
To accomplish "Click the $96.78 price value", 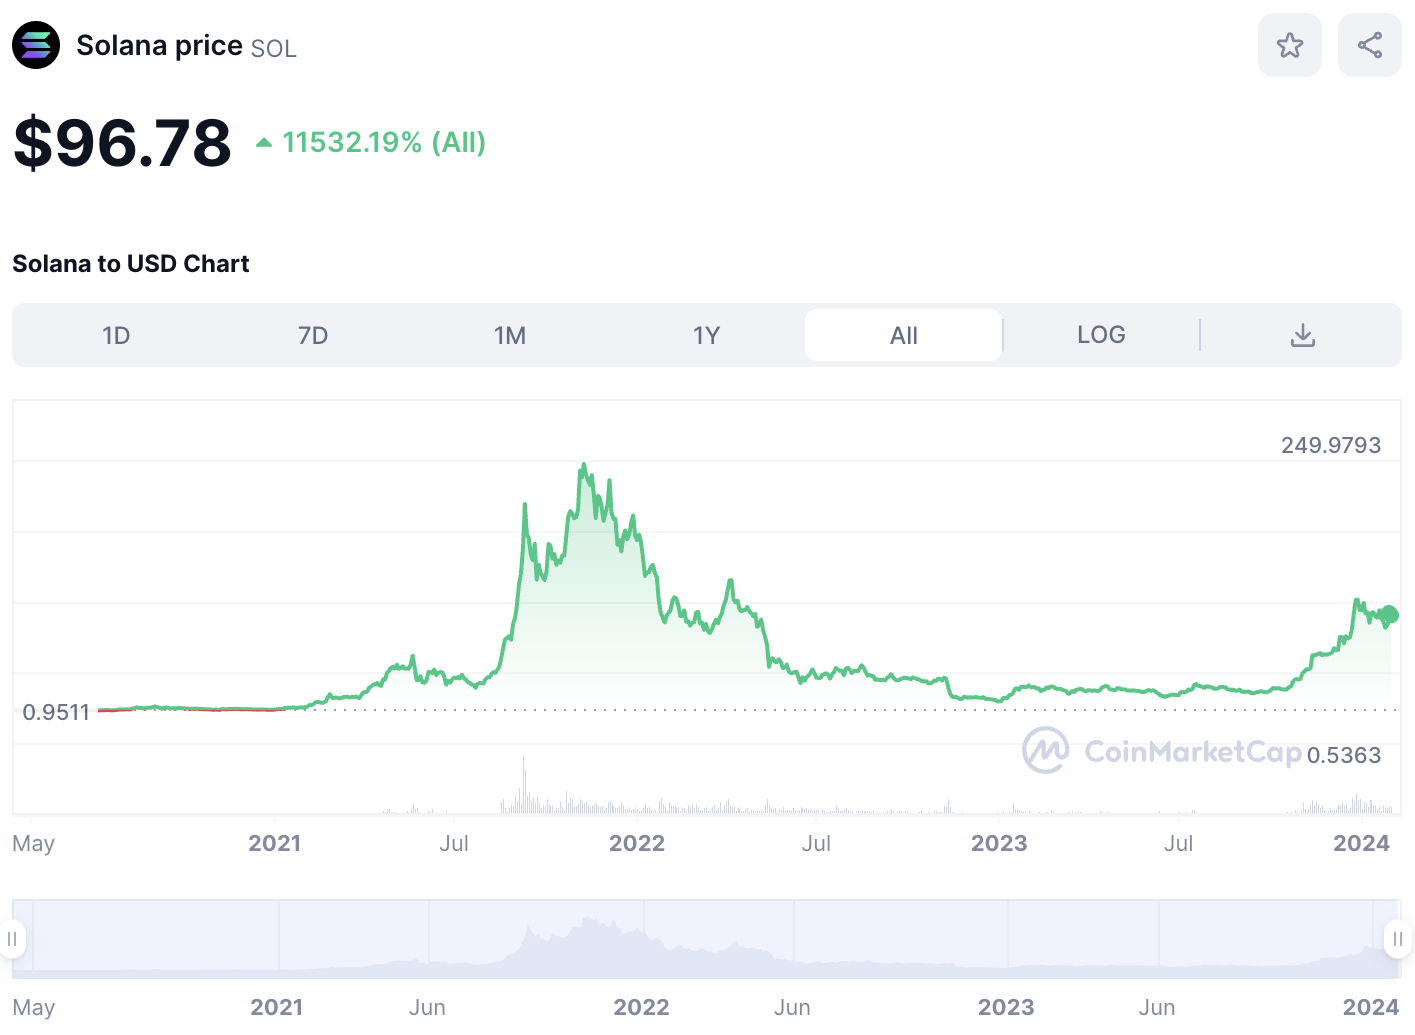I will pyautogui.click(x=122, y=142).
